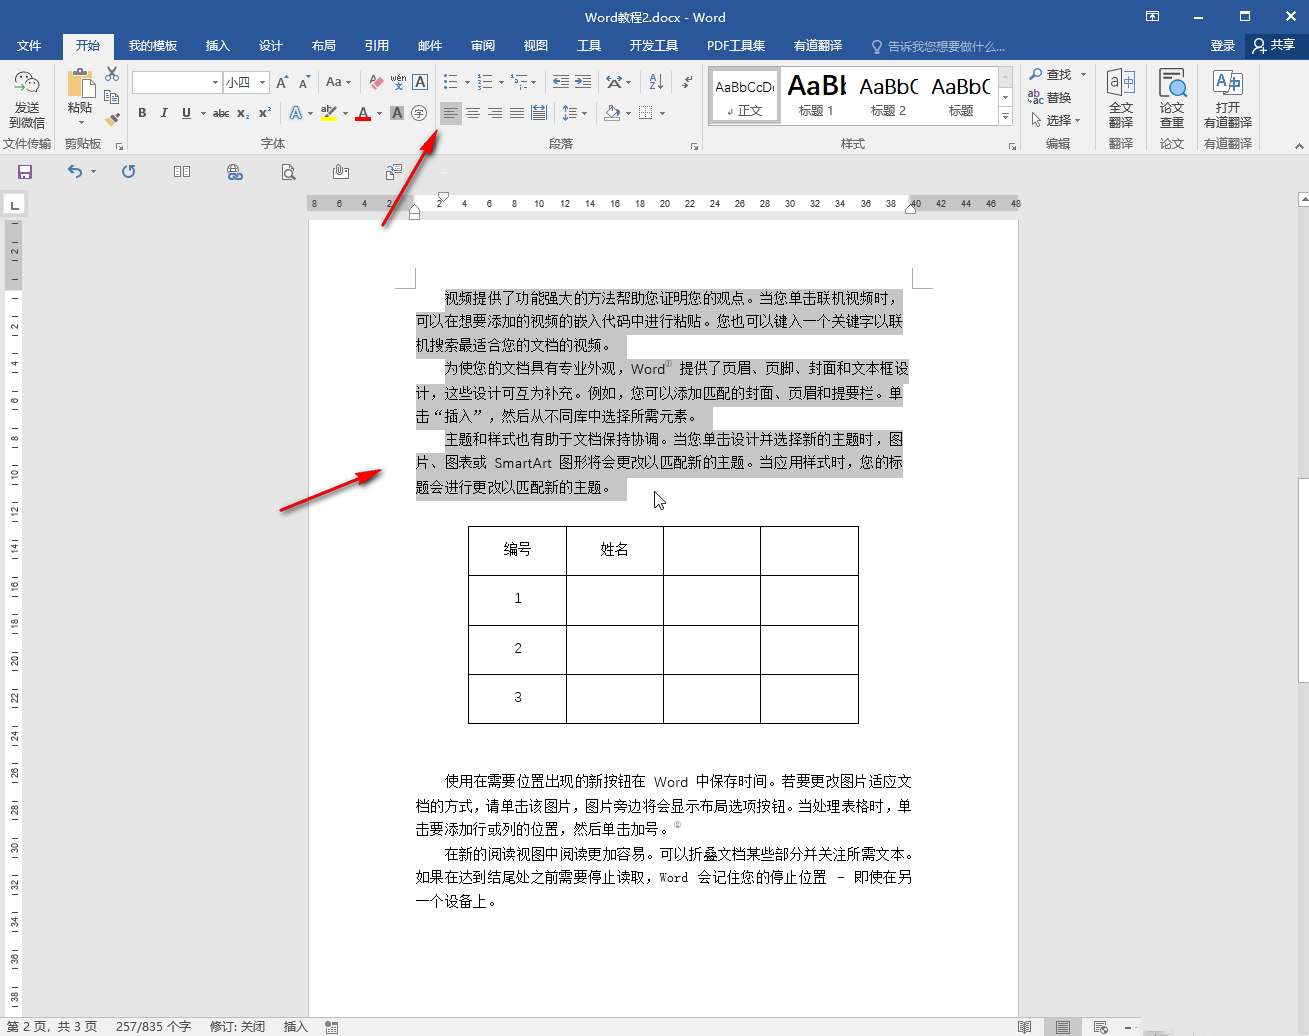Apply the 标题 1 heading style

(x=816, y=96)
